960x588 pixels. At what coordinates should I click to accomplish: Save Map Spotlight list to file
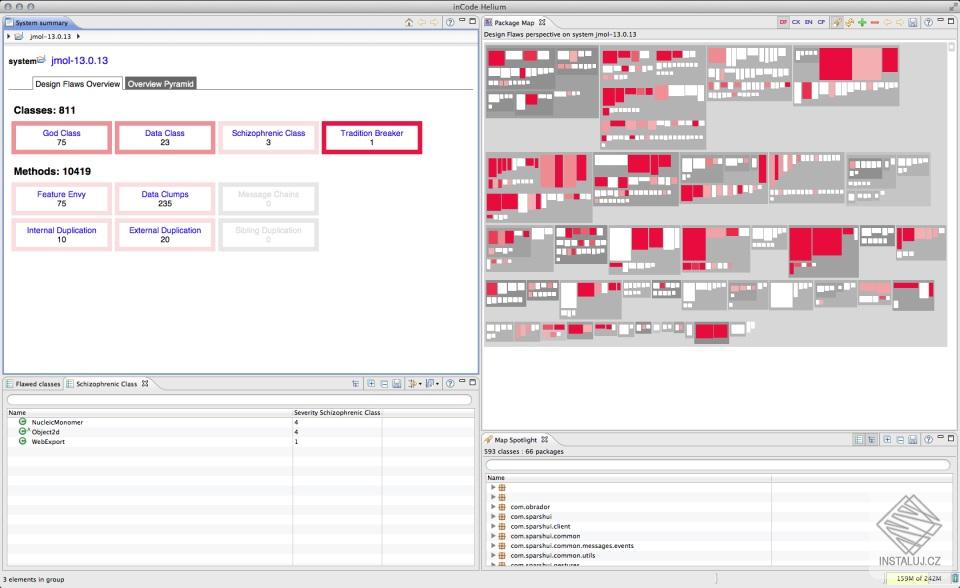click(913, 440)
